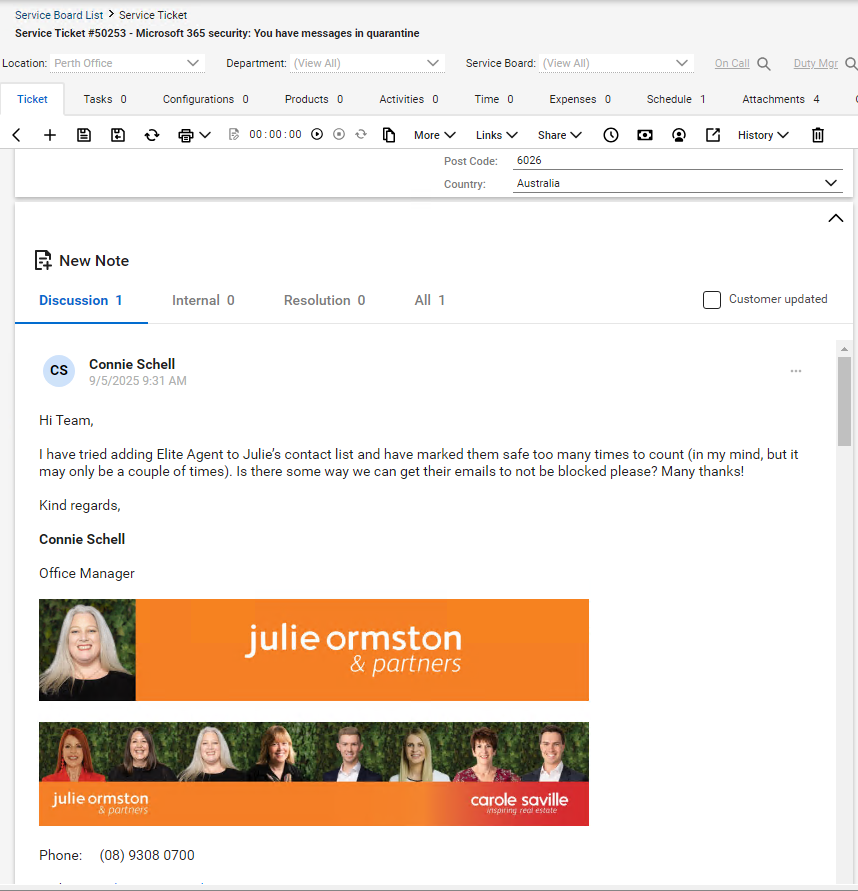Click the copy ticket icon
This screenshot has width=858, height=891.
pyautogui.click(x=389, y=135)
